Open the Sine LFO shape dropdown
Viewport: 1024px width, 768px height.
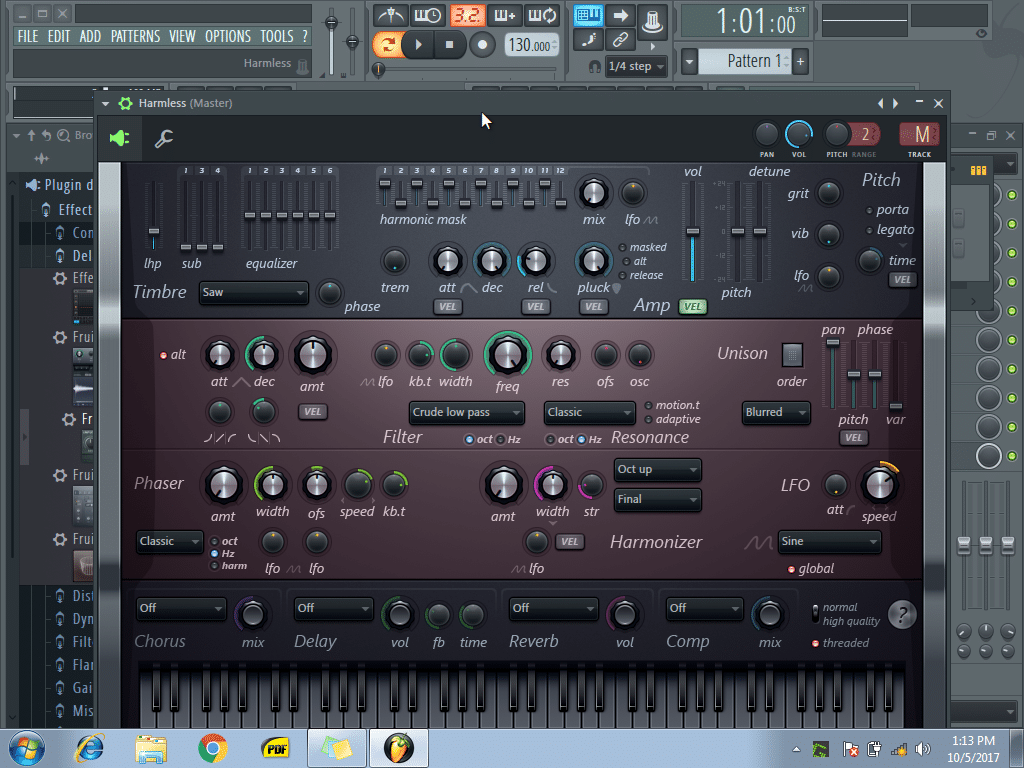pyautogui.click(x=829, y=541)
